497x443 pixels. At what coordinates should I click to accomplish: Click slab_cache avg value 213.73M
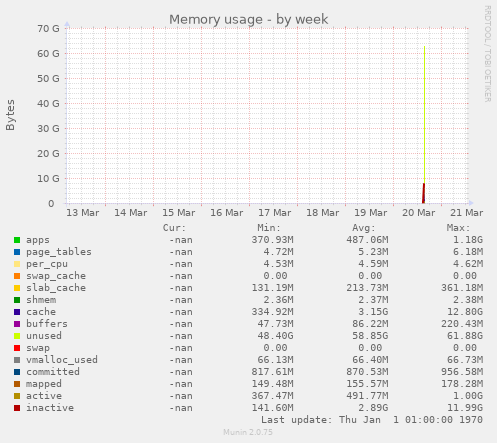367,288
